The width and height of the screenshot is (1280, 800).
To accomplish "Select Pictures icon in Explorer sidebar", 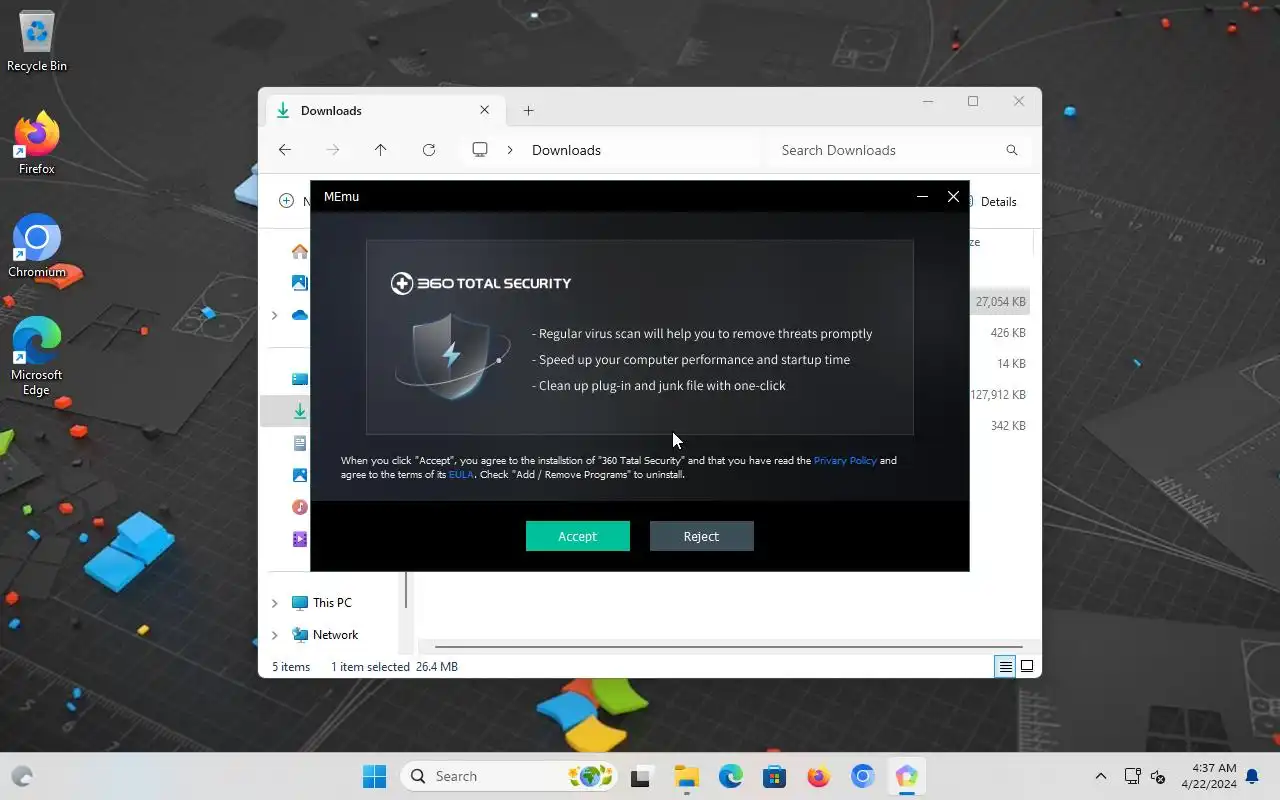I will (300, 475).
